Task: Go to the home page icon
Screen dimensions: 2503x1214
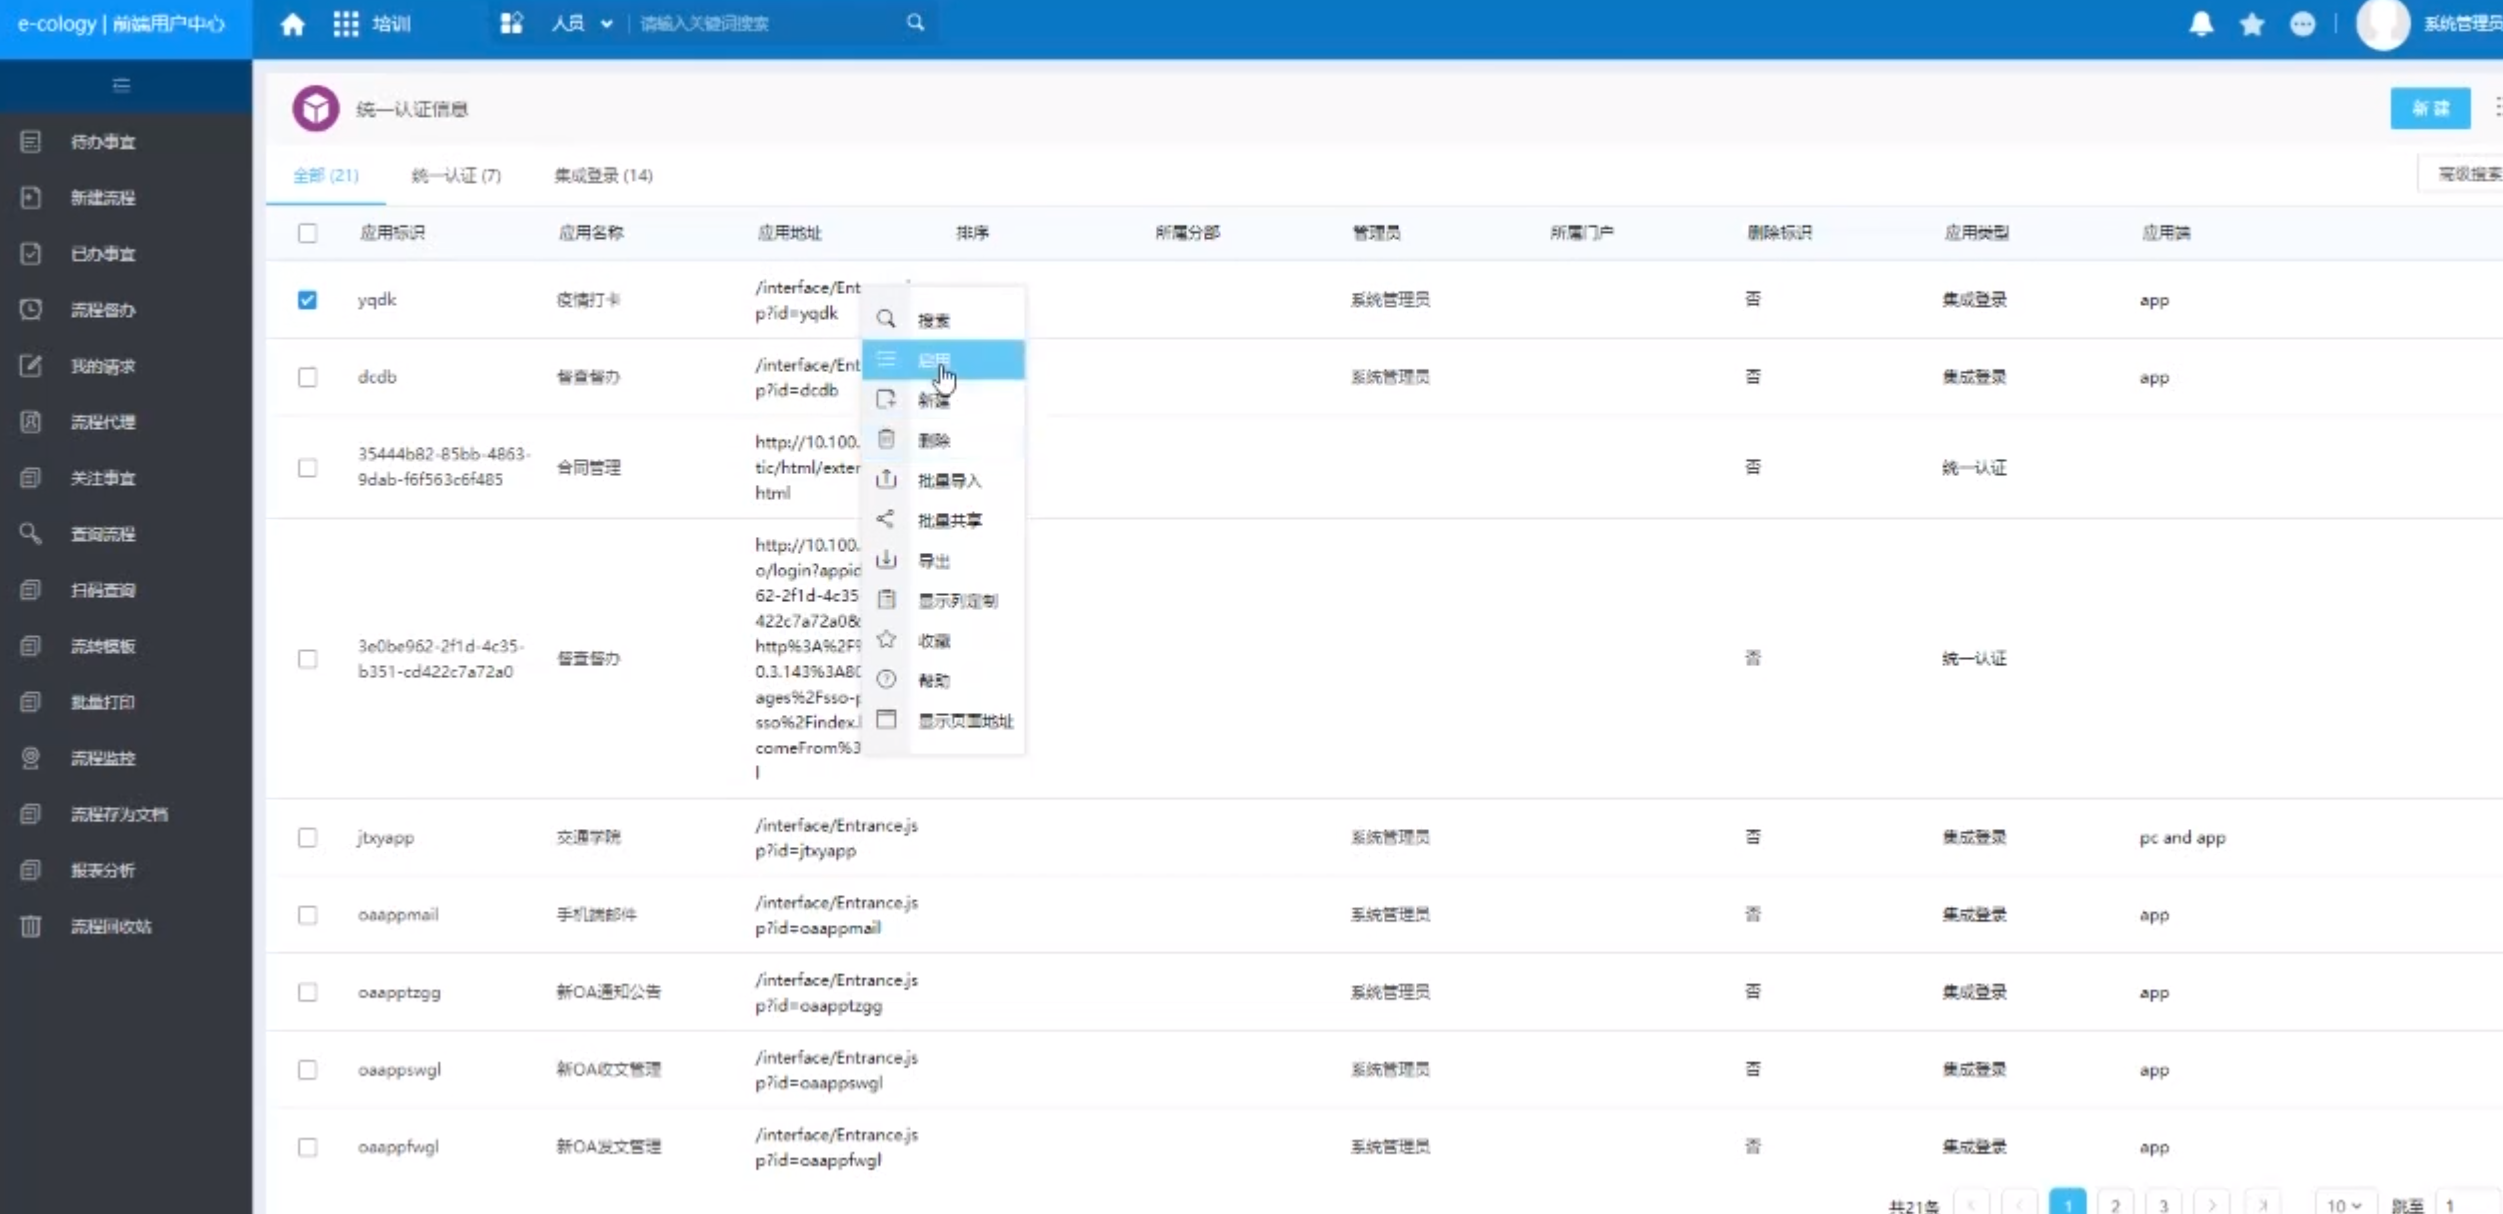Action: [292, 24]
